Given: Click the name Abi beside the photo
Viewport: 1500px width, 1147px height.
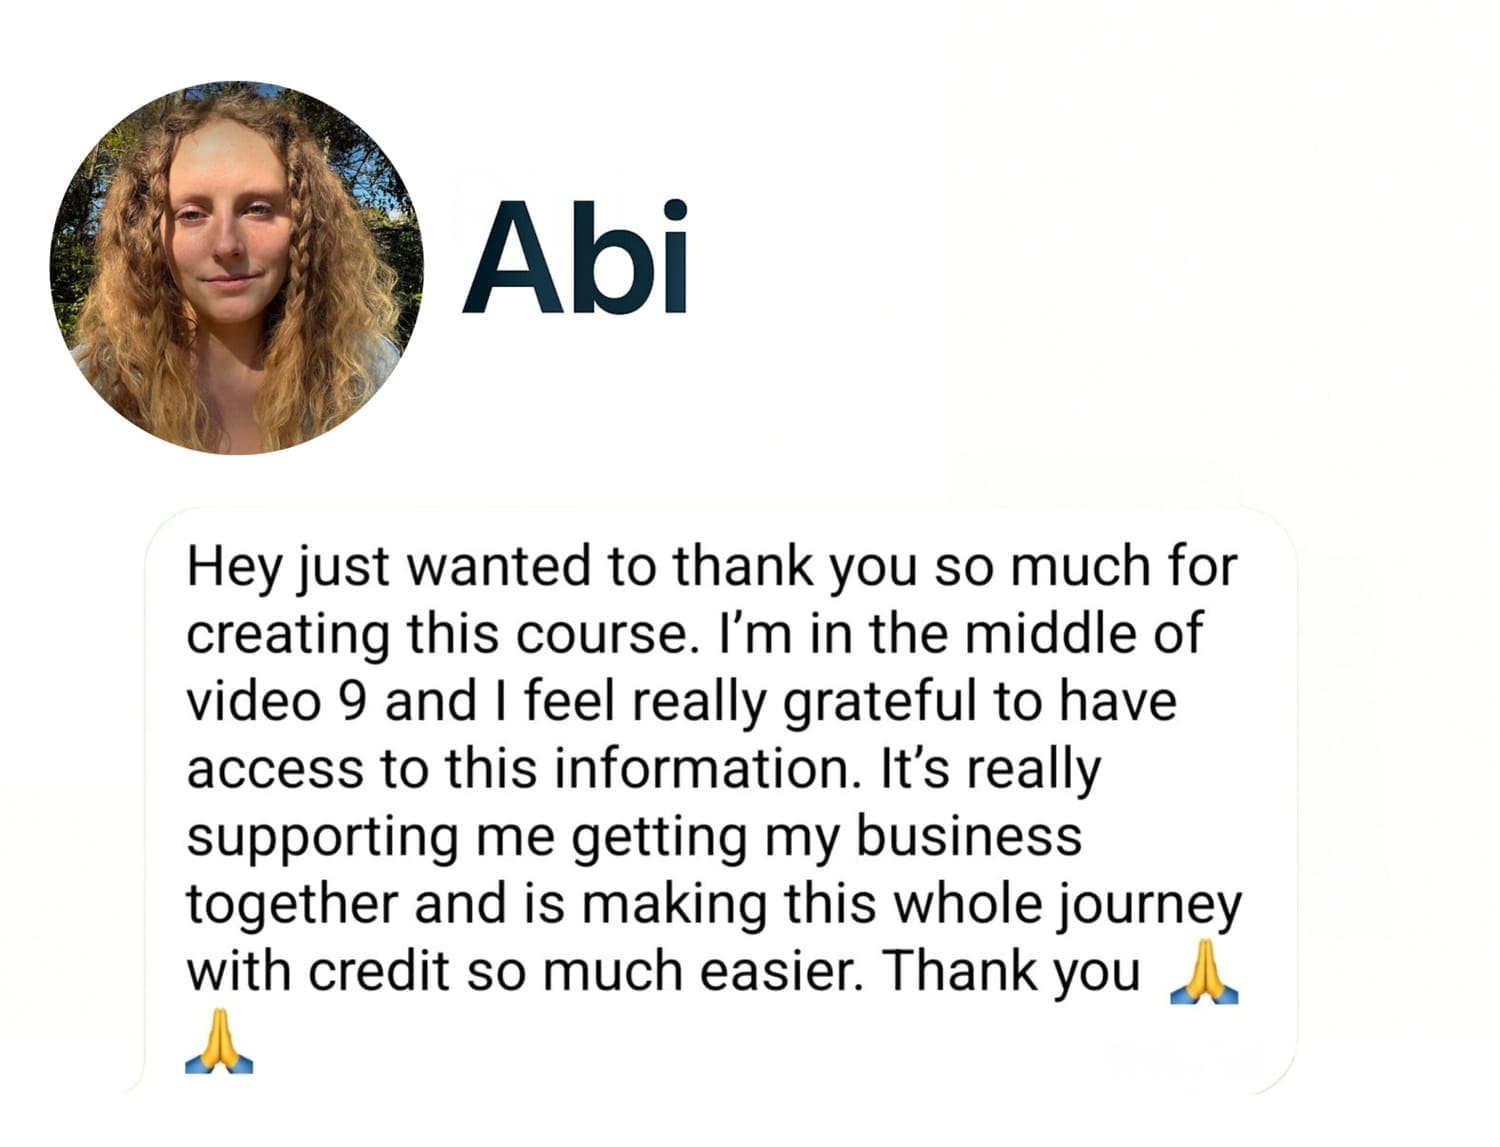Looking at the screenshot, I should (x=576, y=258).
